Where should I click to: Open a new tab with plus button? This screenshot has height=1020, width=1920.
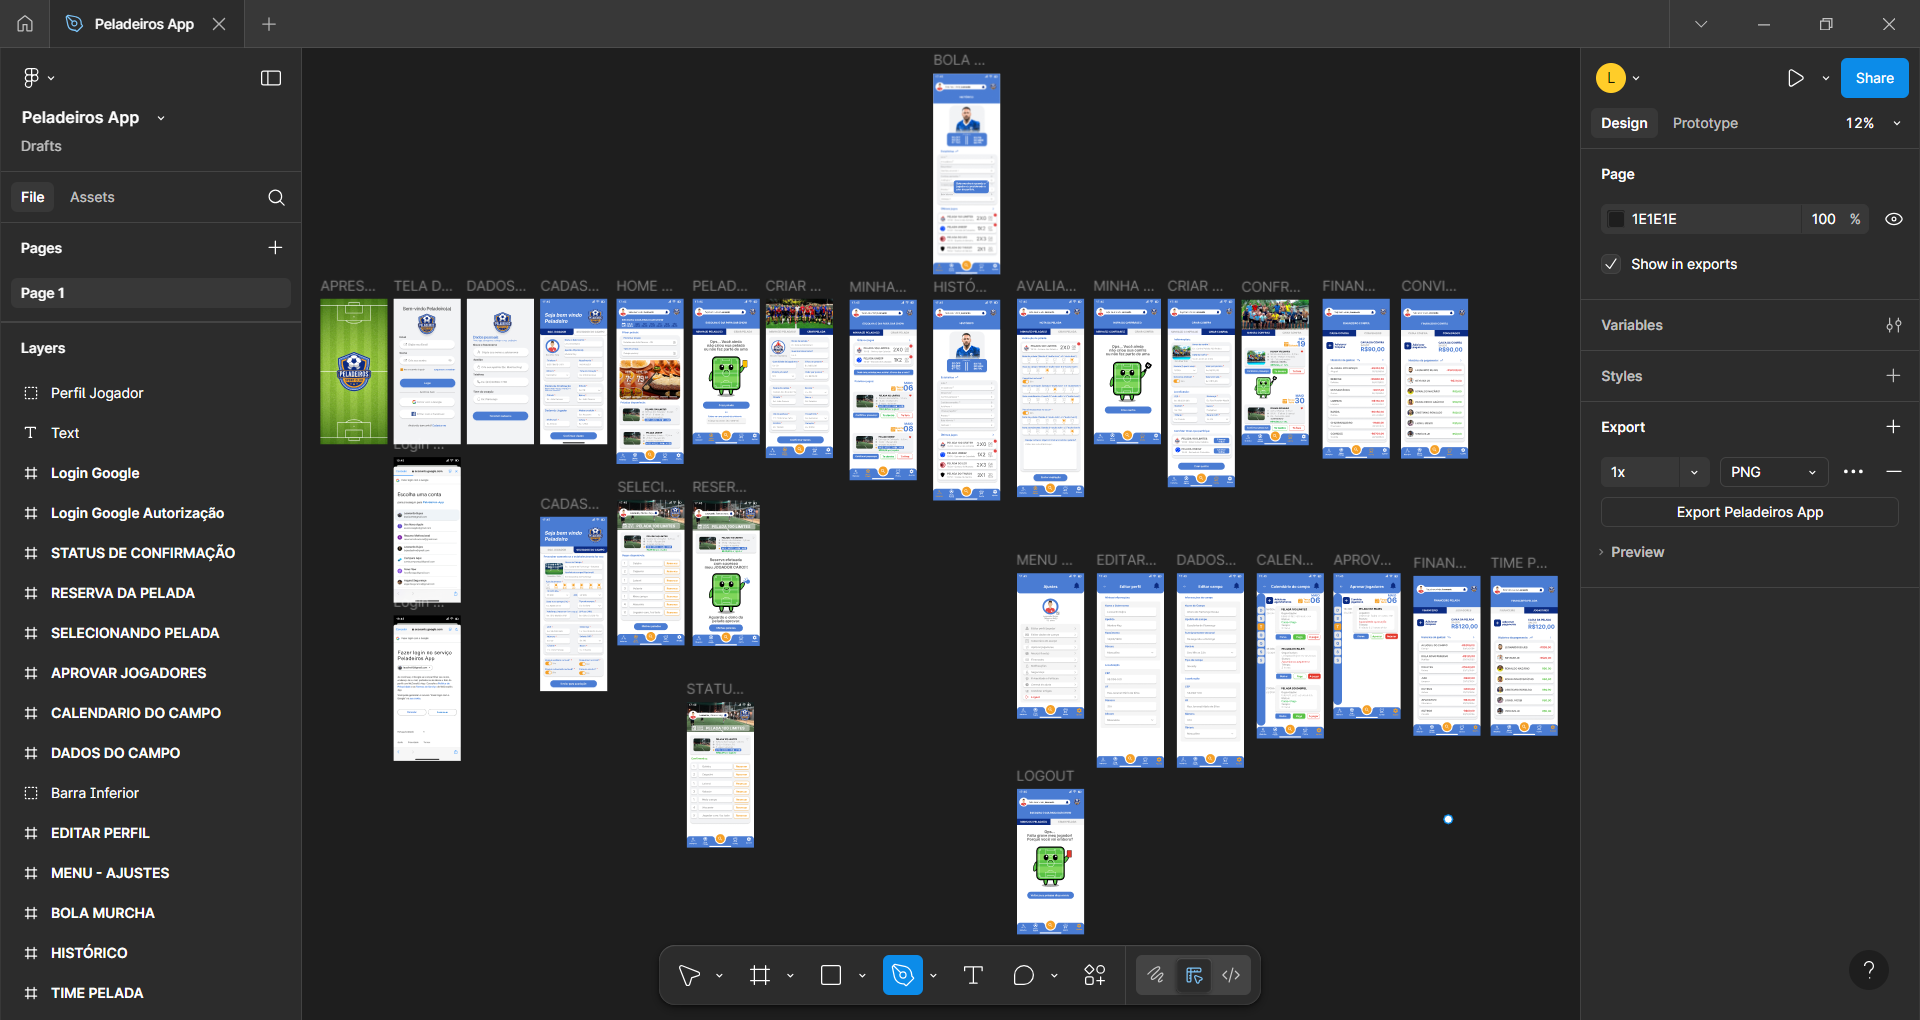(x=269, y=24)
